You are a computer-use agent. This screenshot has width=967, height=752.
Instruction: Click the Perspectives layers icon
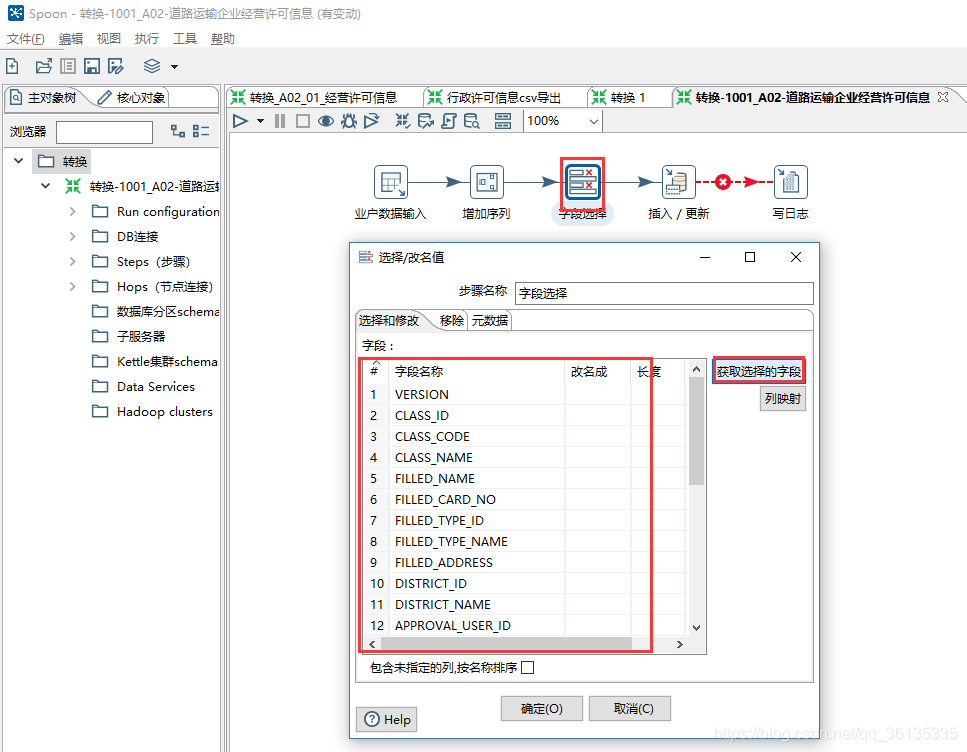(152, 66)
